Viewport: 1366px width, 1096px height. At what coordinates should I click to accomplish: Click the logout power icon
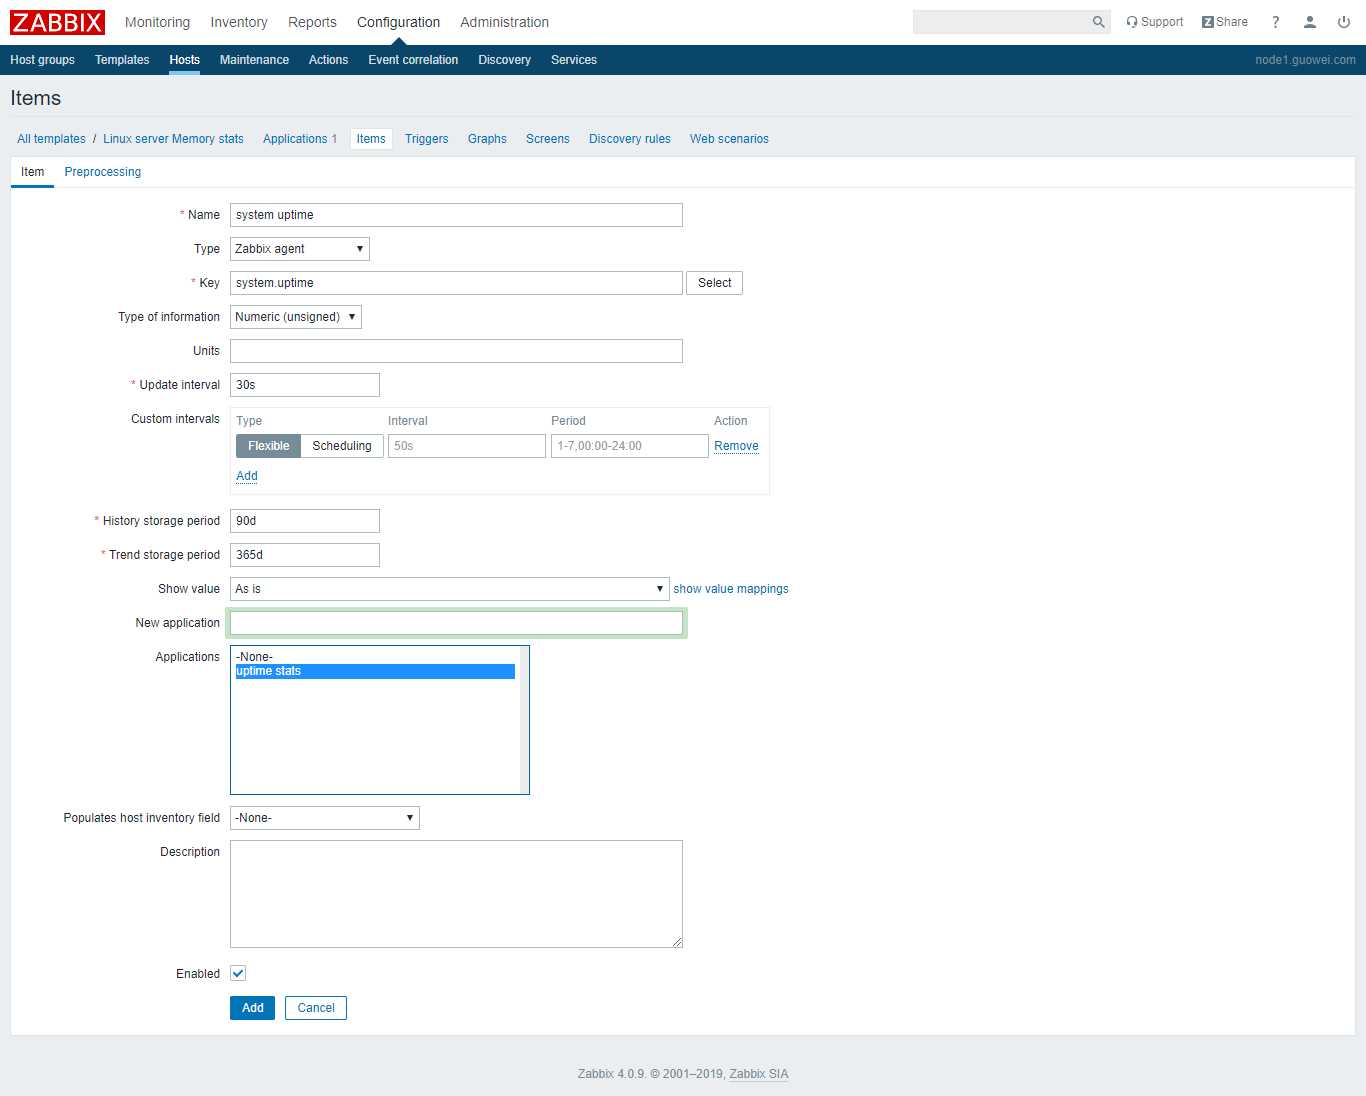pos(1344,22)
